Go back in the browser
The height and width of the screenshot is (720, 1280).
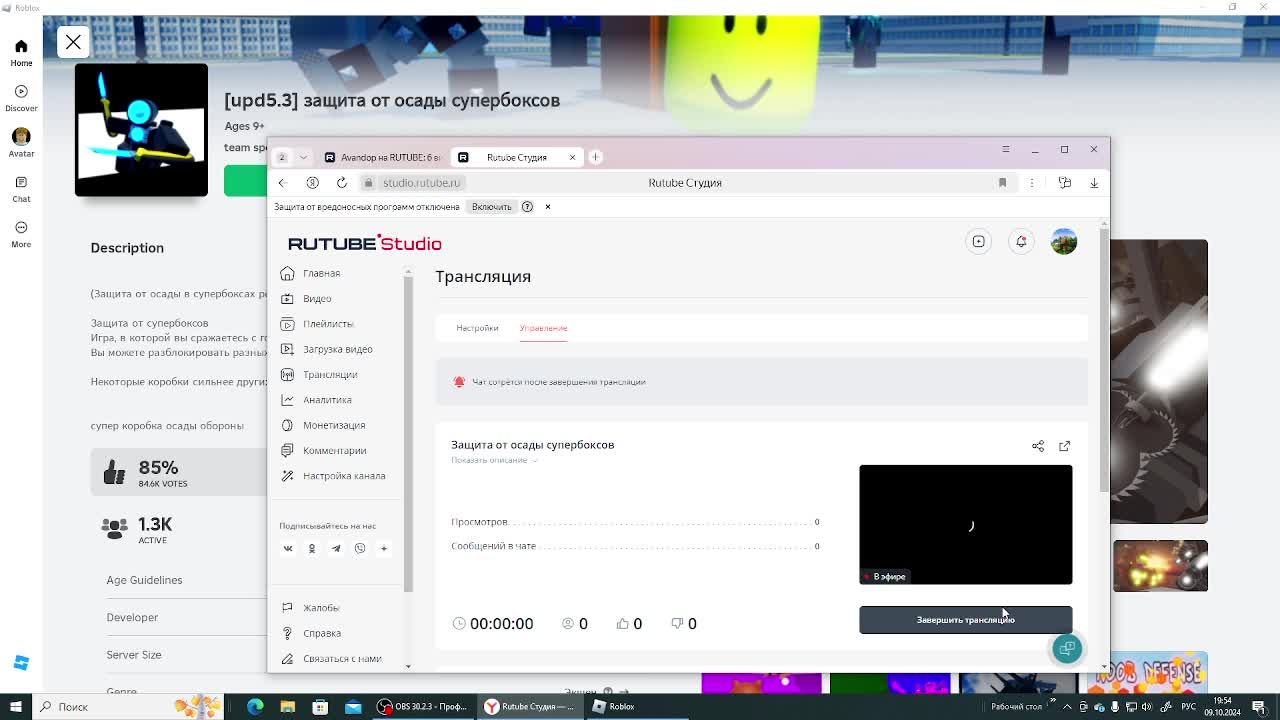coord(282,183)
